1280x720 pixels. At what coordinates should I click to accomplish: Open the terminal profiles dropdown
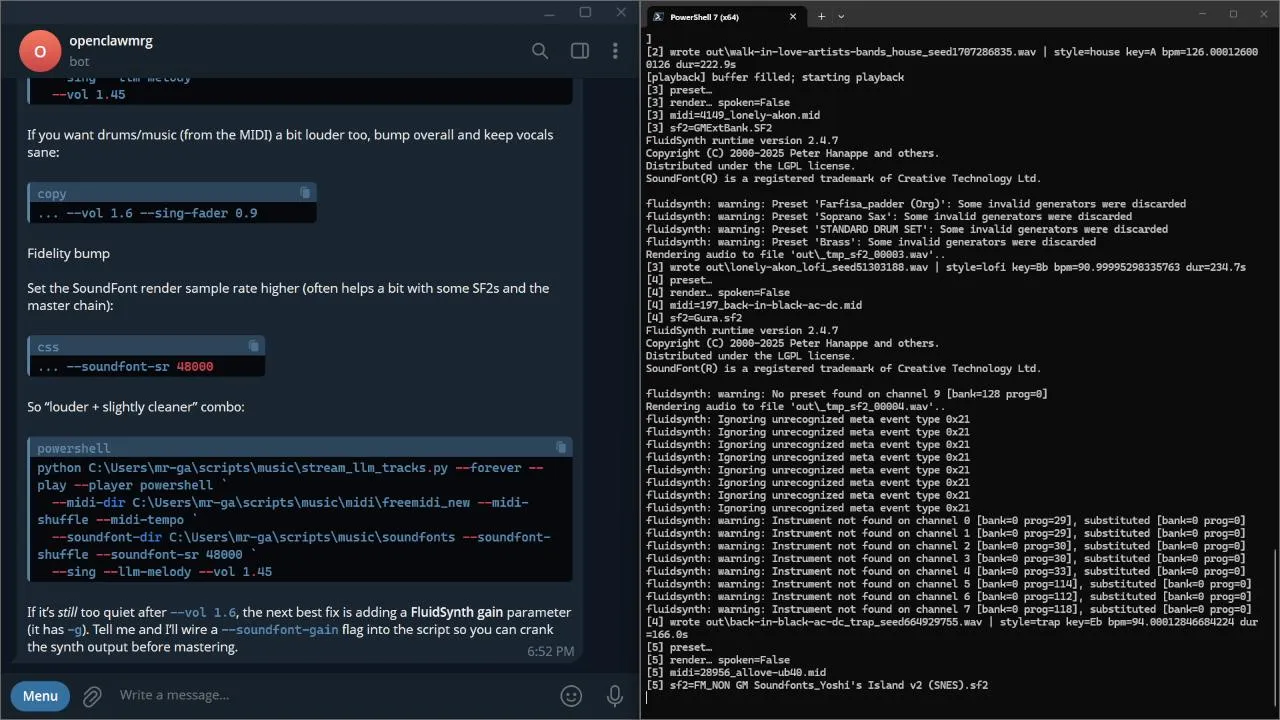click(841, 16)
